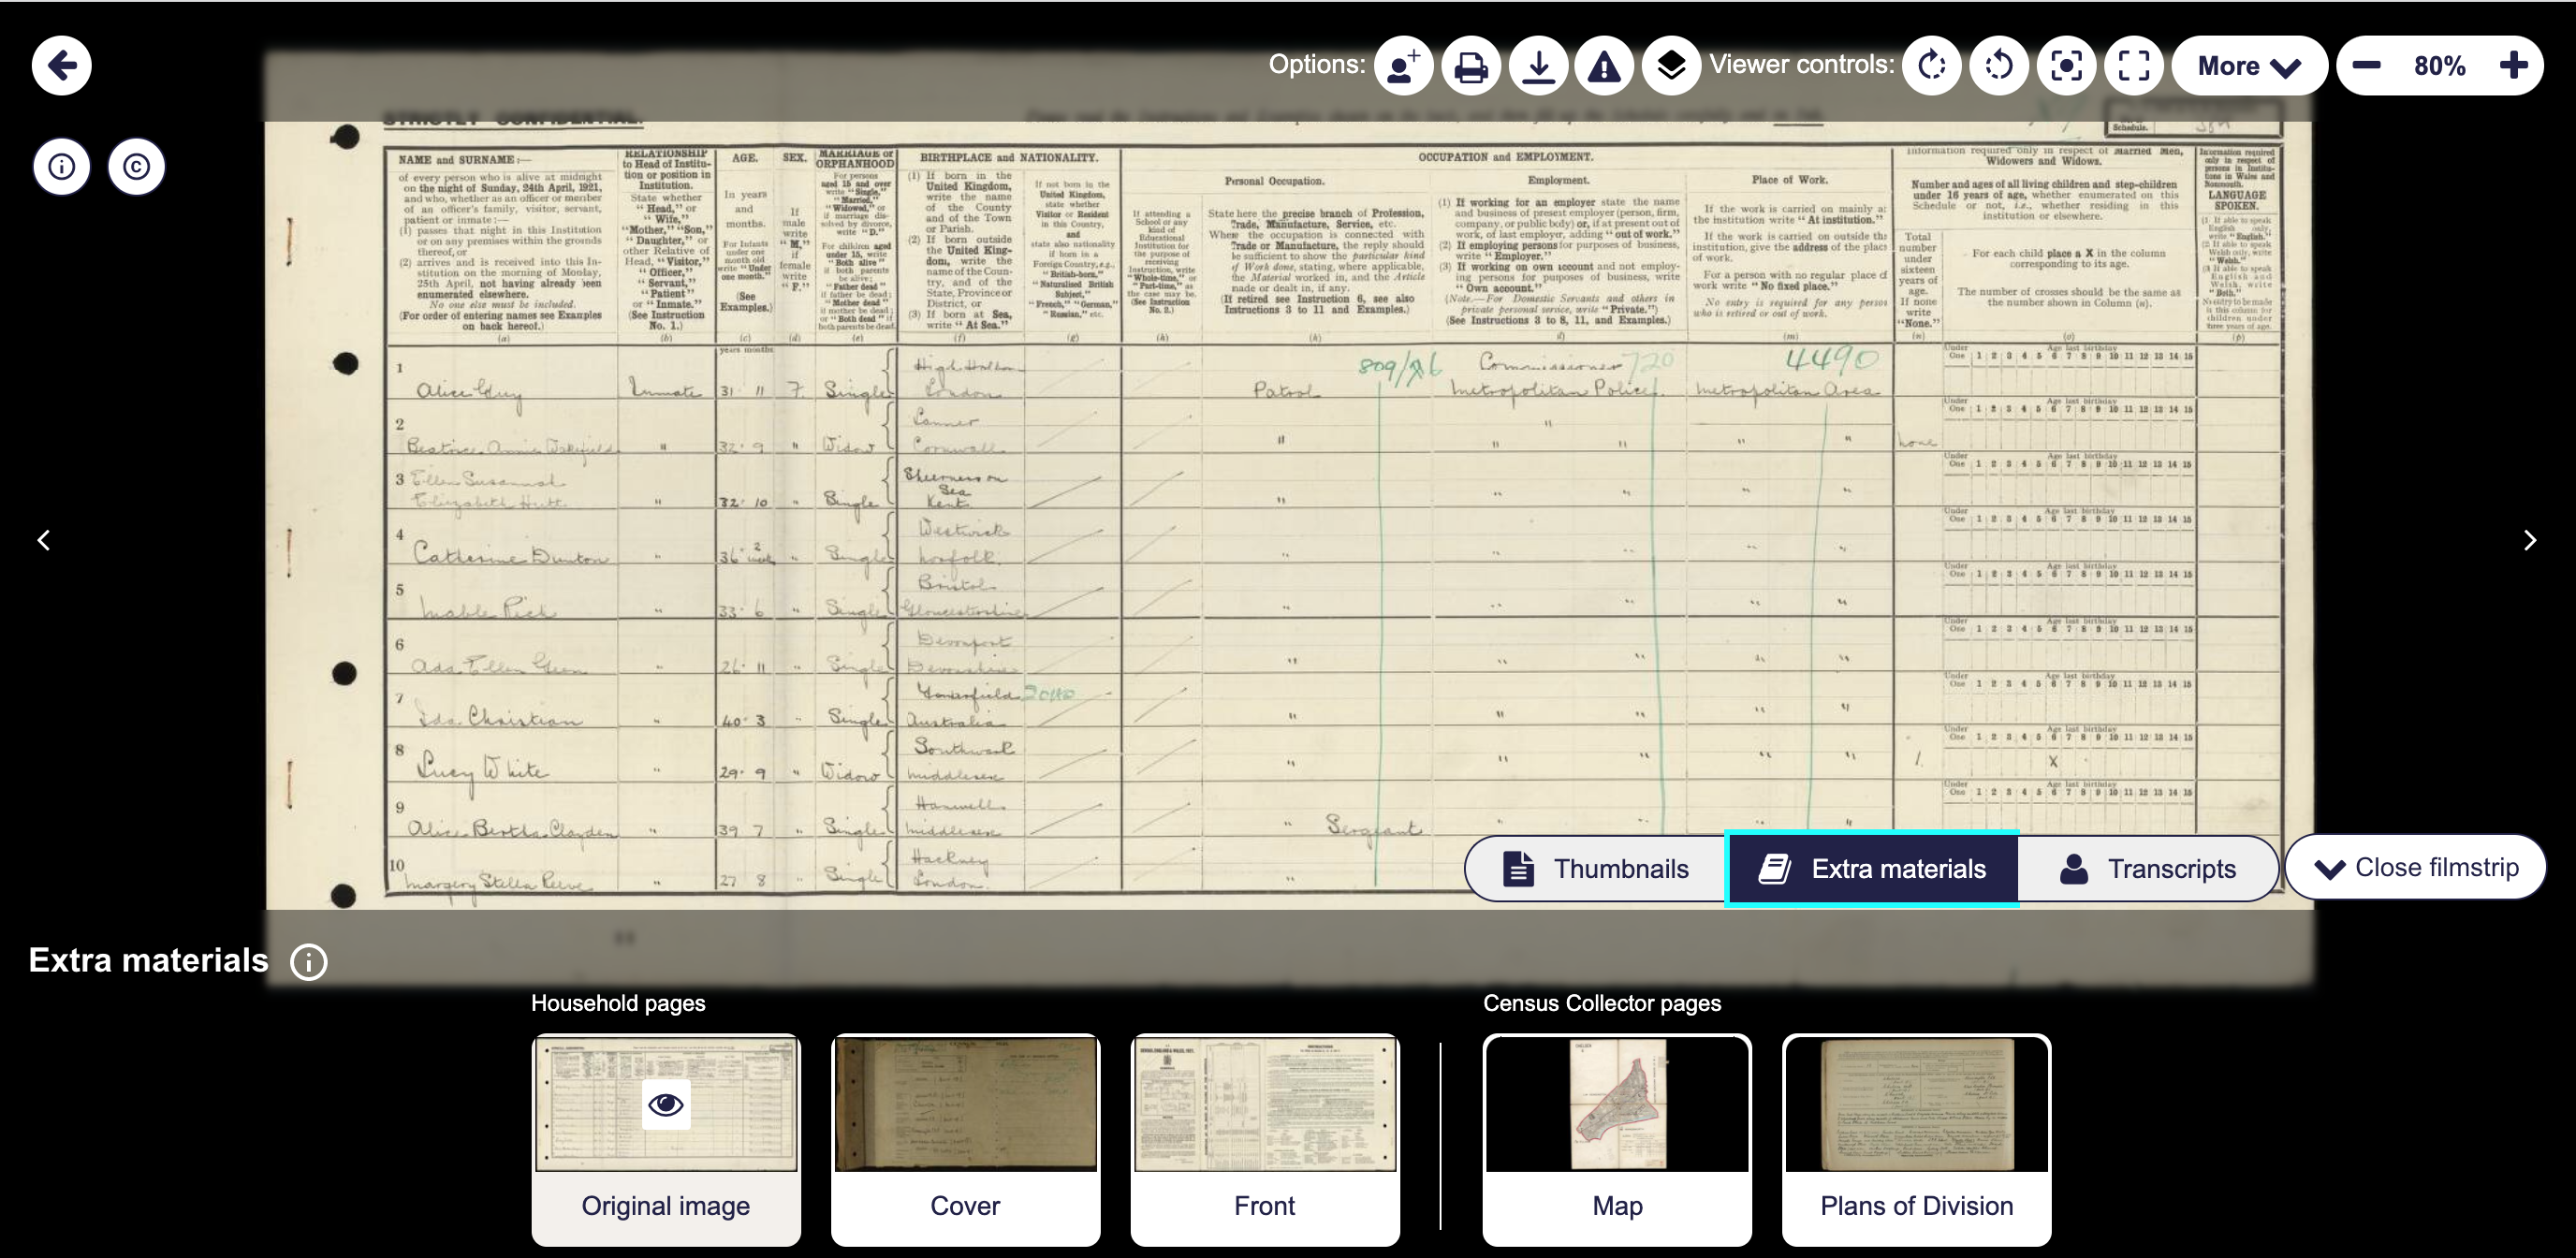Recenter the image with focus icon
The height and width of the screenshot is (1258, 2576).
click(2066, 66)
